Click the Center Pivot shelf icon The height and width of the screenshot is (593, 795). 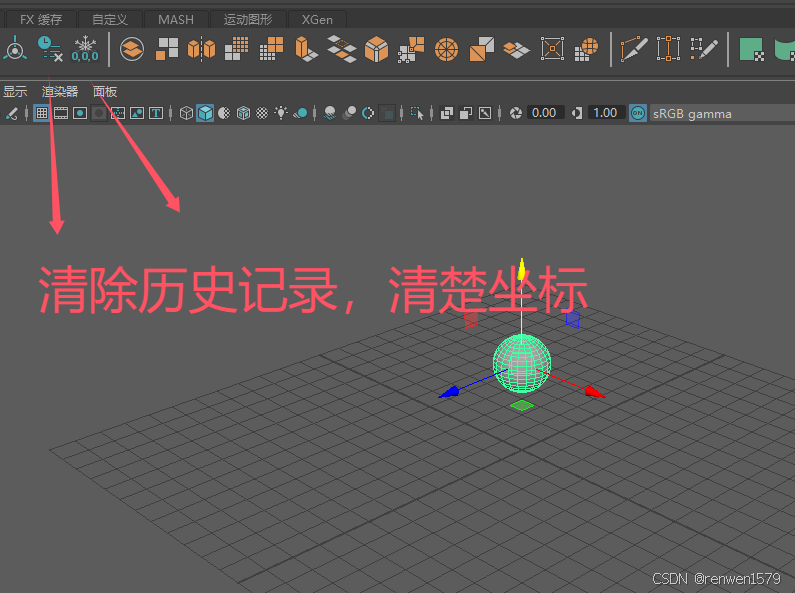point(15,49)
